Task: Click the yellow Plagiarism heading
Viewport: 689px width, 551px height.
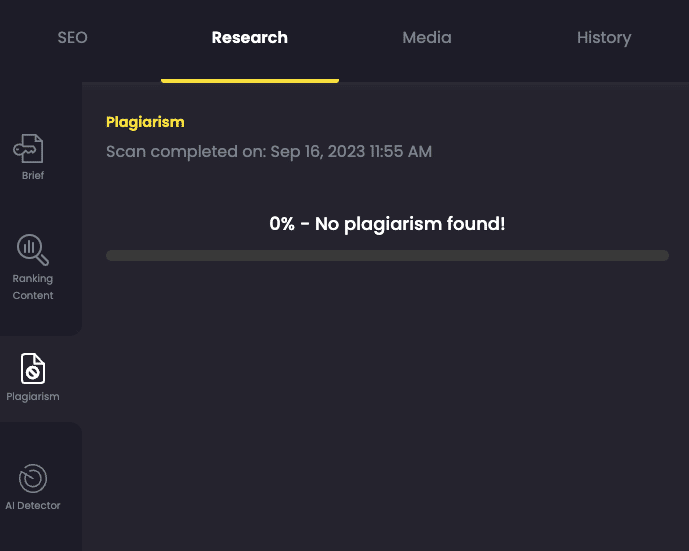Action: point(145,122)
